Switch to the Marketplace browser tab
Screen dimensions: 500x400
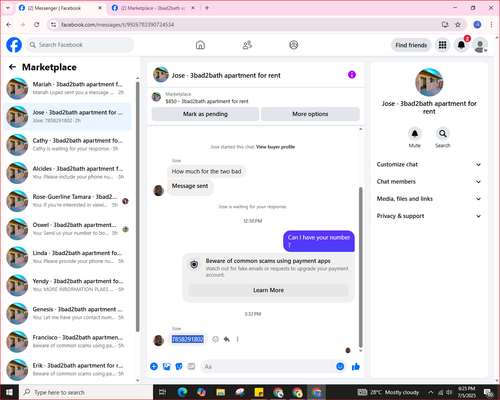[x=153, y=8]
